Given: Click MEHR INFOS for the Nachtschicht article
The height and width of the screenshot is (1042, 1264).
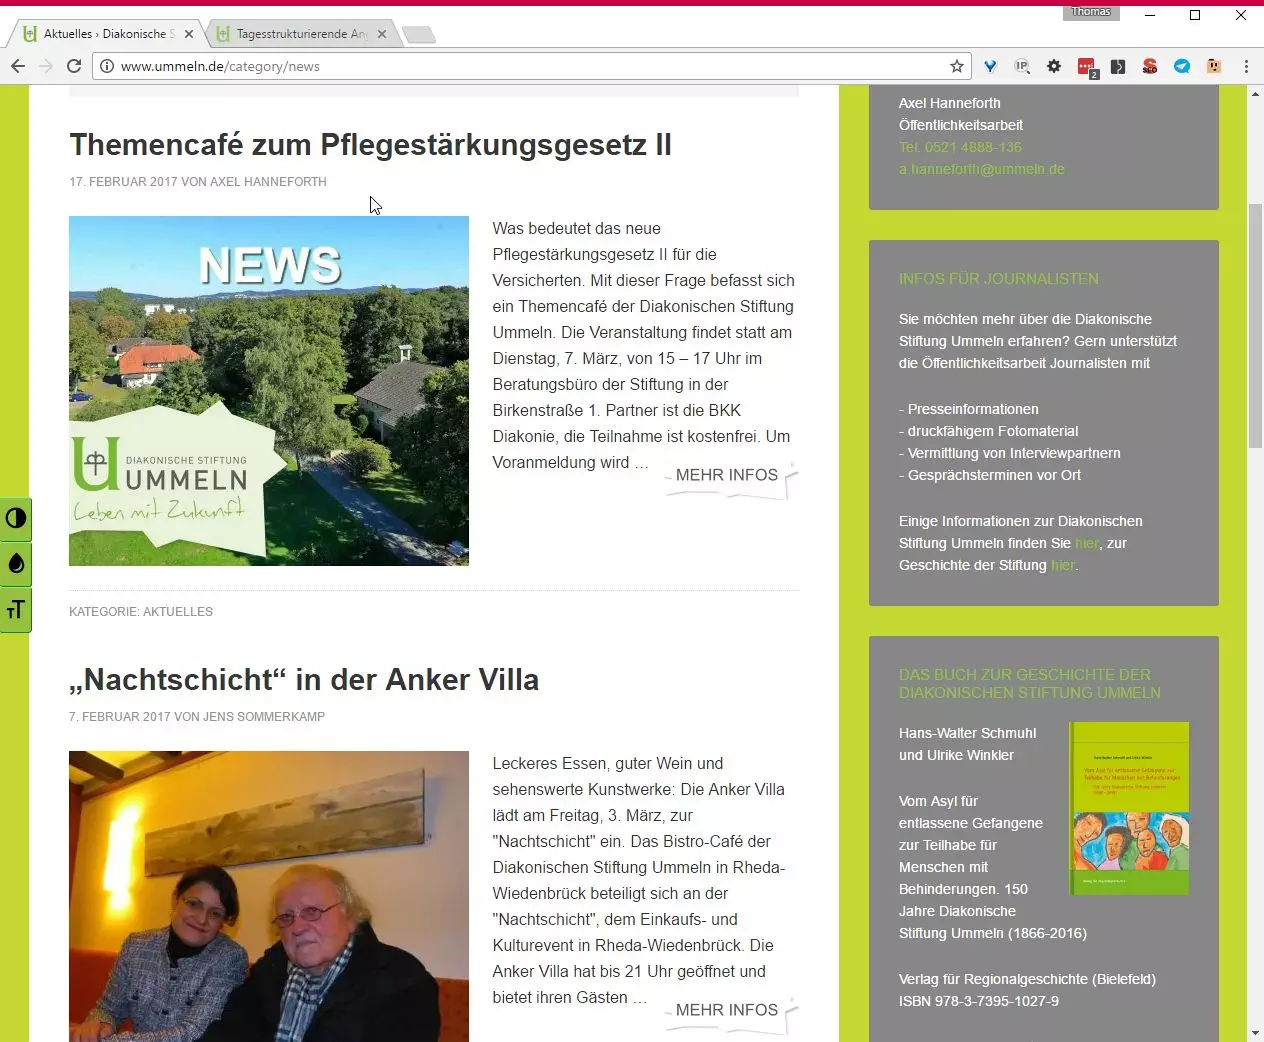Looking at the screenshot, I should [x=727, y=1010].
